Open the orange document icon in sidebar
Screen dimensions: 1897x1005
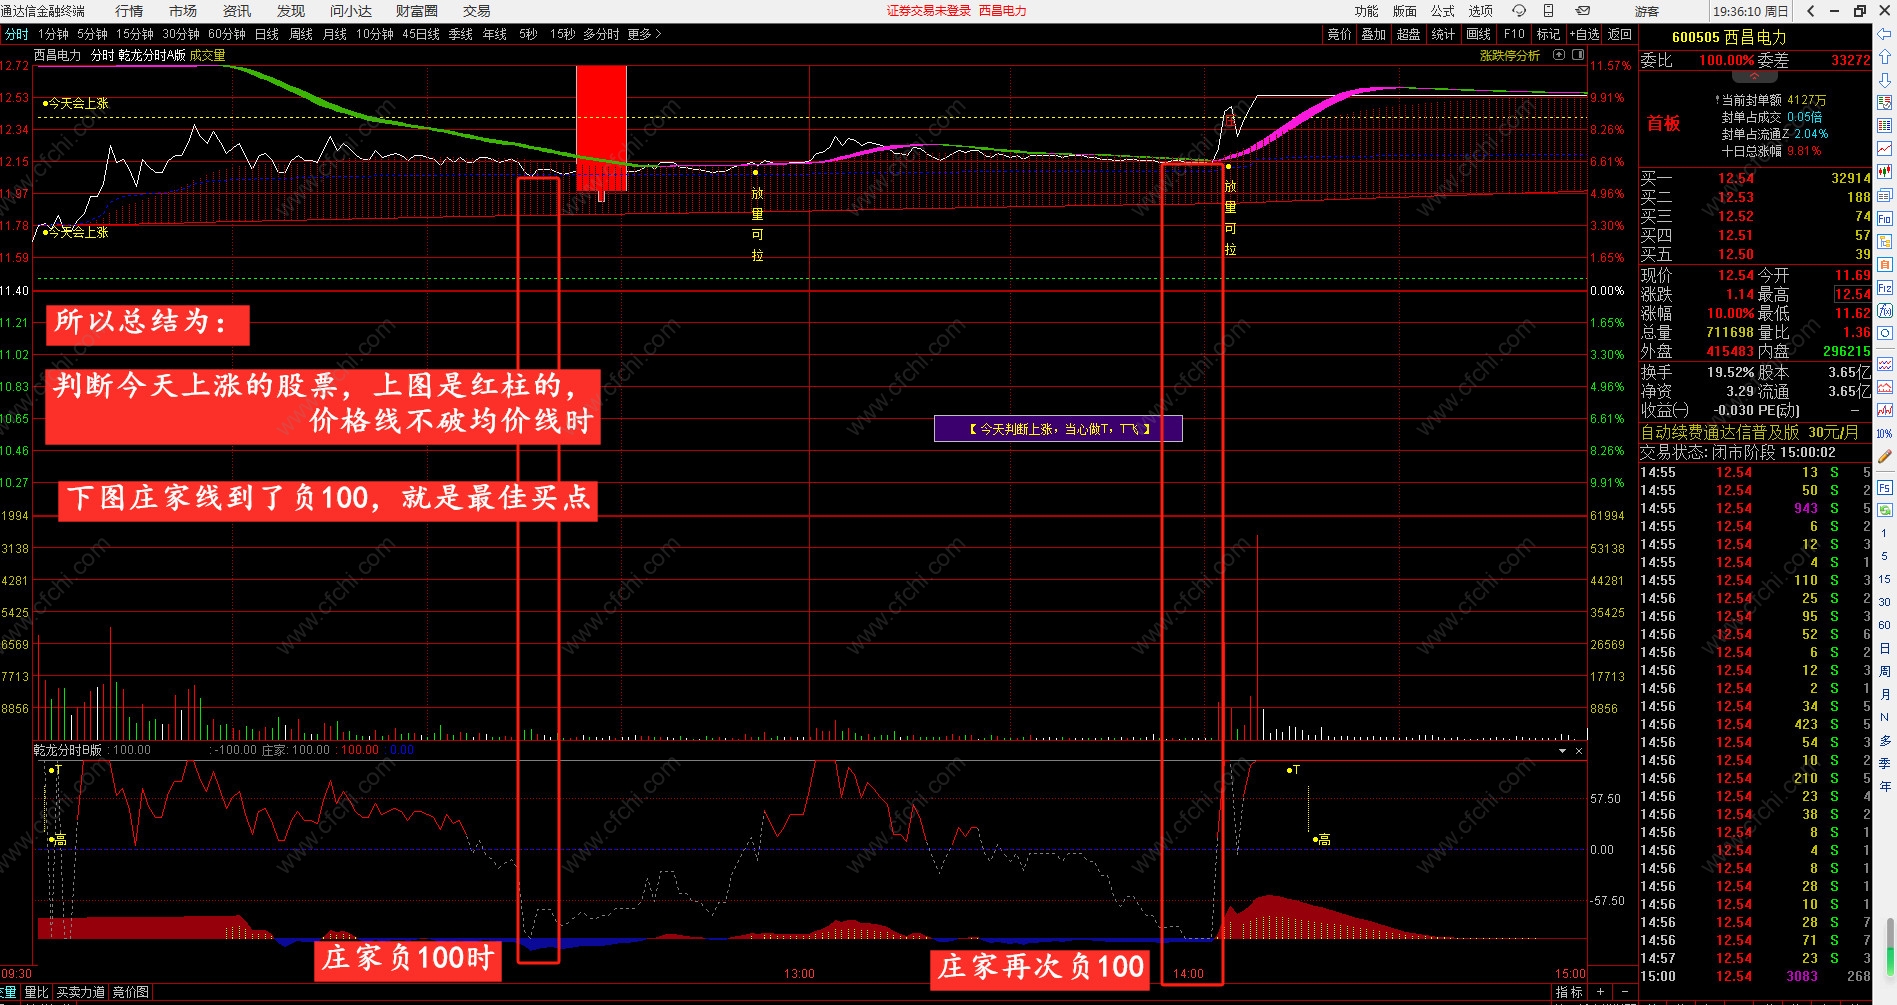[x=1884, y=264]
